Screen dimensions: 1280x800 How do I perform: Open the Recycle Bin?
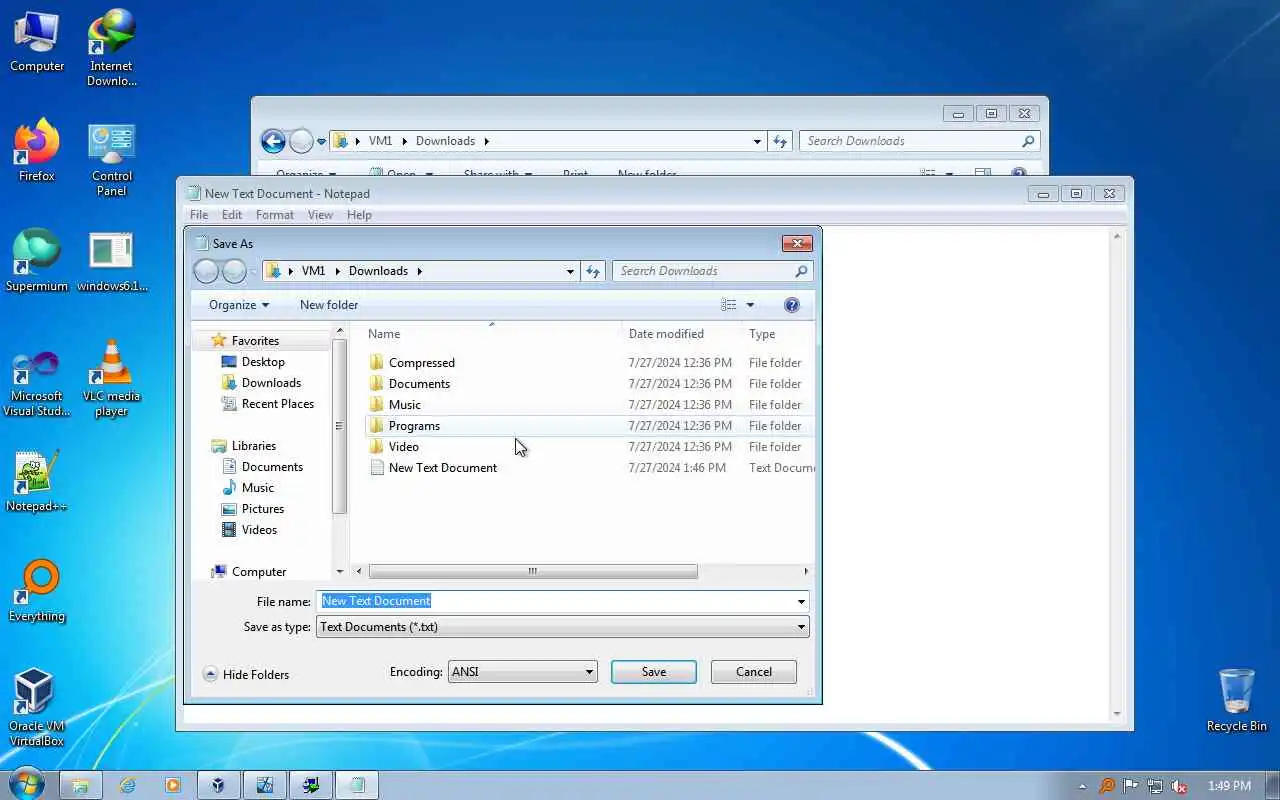pos(1237,700)
